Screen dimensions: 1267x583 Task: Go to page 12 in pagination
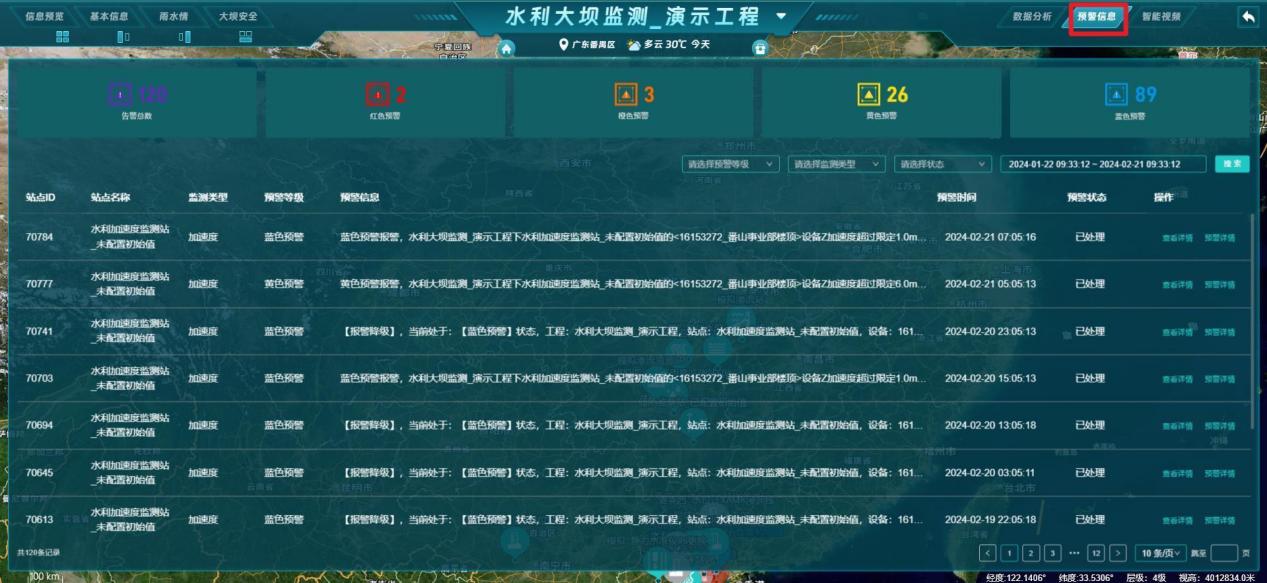(x=1094, y=553)
